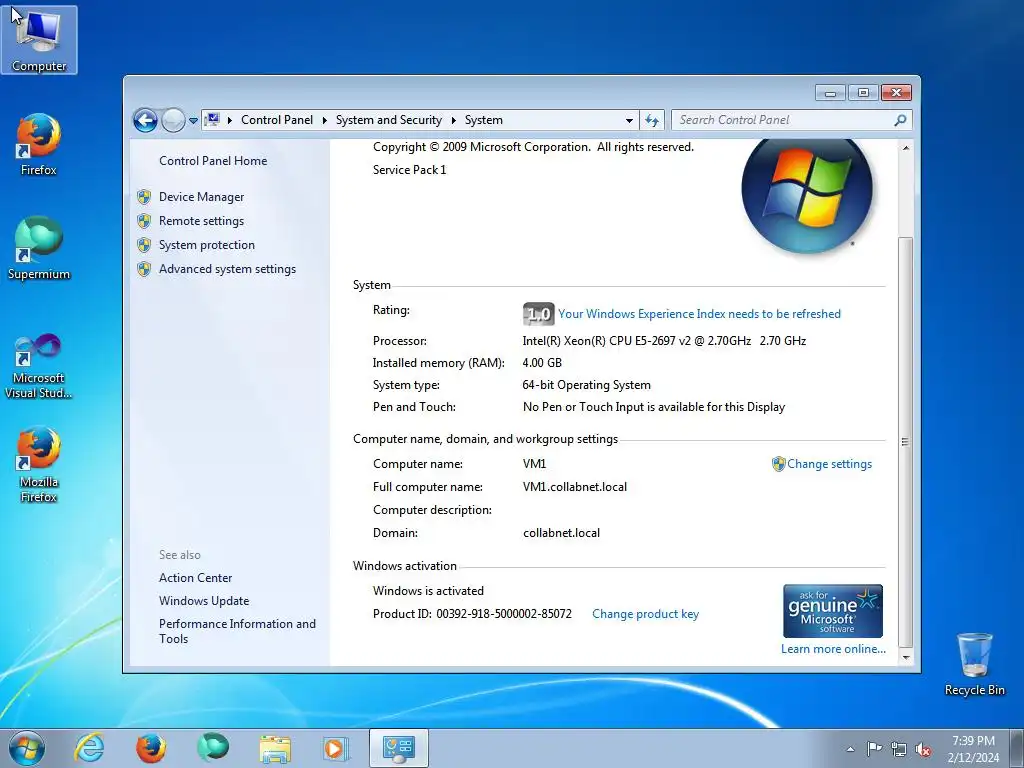Launch Supermium from the taskbar
The height and width of the screenshot is (768, 1024).
click(x=213, y=748)
